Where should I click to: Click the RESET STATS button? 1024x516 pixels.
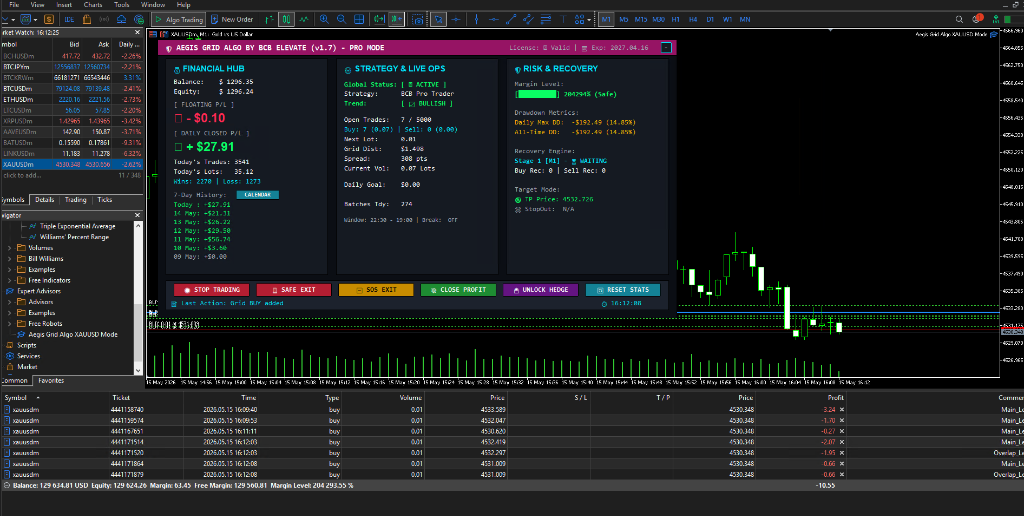point(623,290)
